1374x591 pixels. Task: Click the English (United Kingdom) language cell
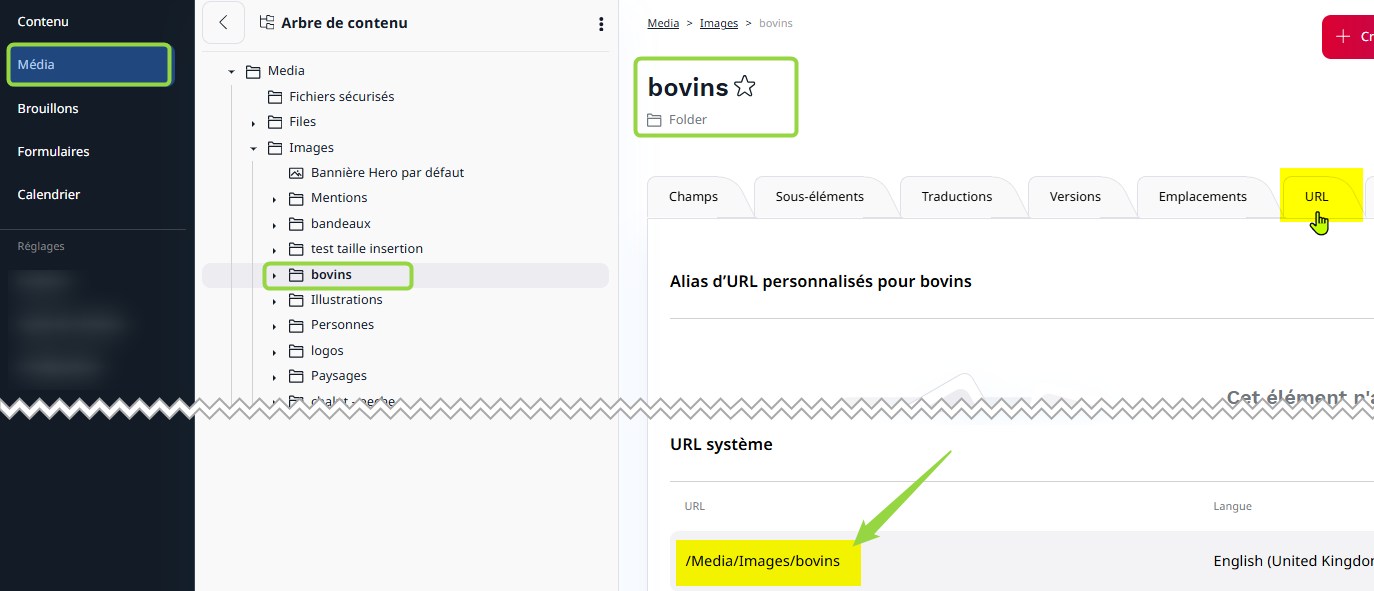pyautogui.click(x=1294, y=562)
